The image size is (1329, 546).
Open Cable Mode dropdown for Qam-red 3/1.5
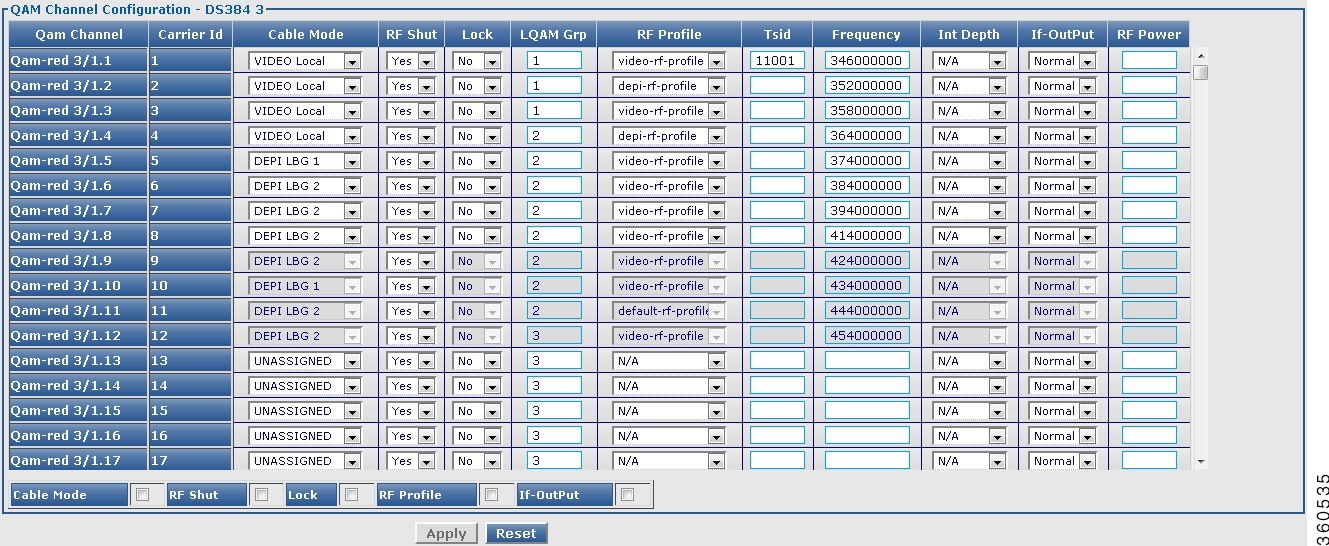tap(304, 161)
